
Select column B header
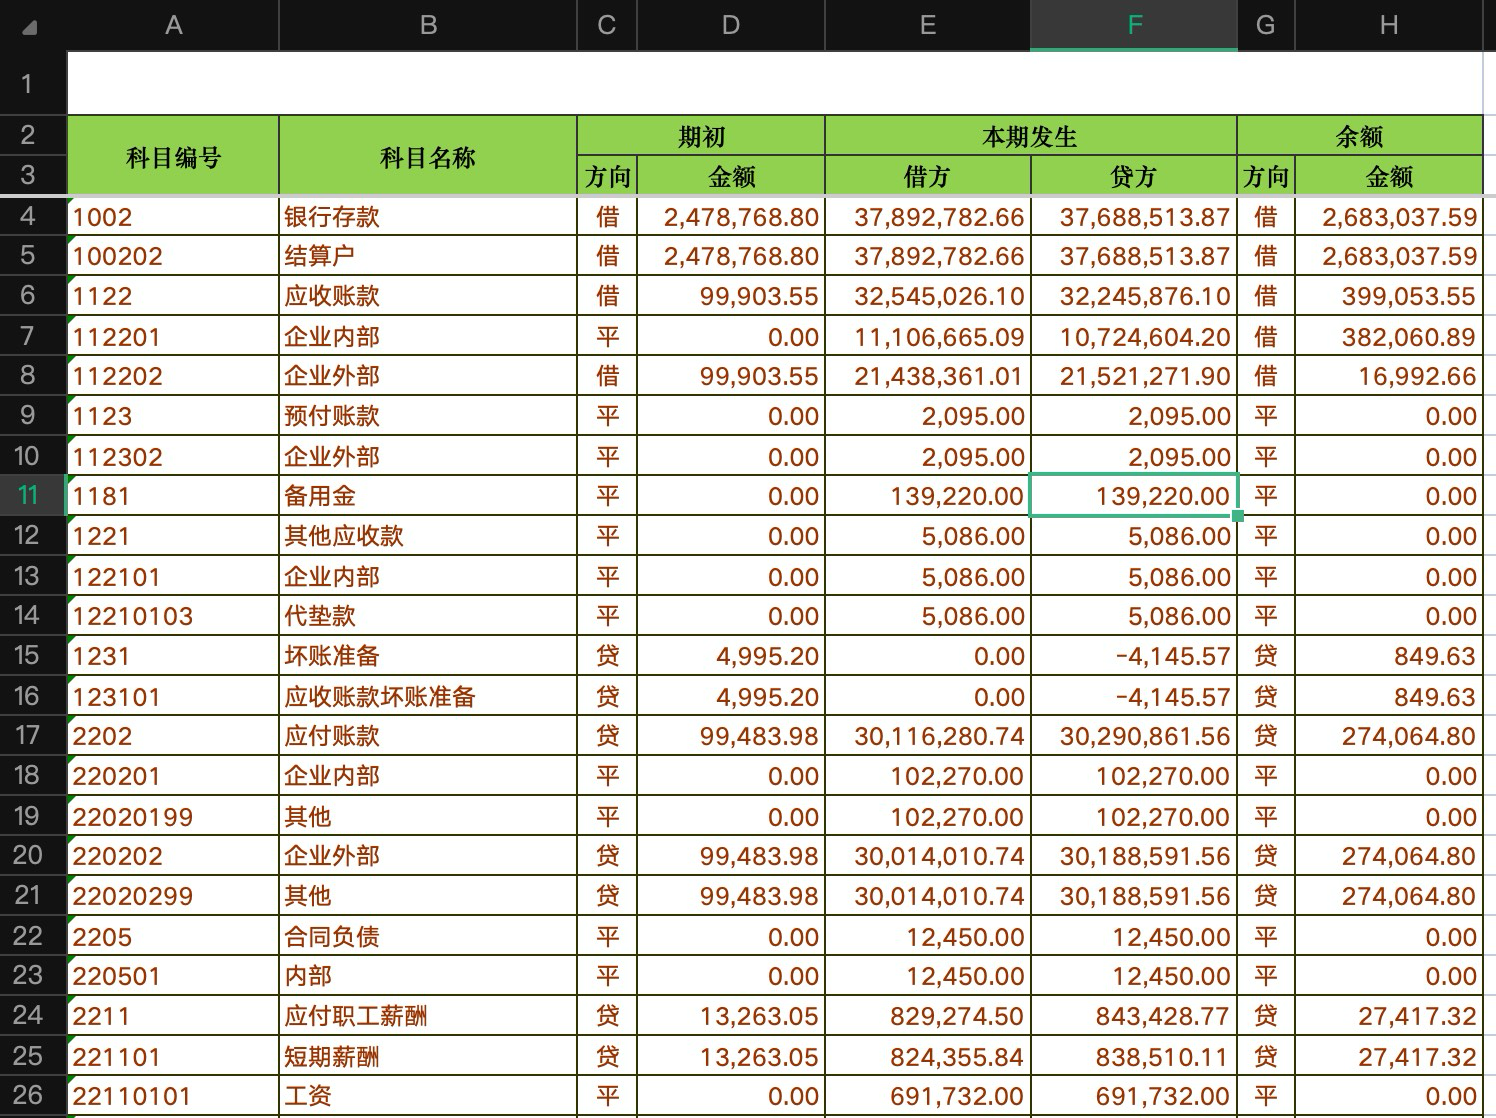428,25
